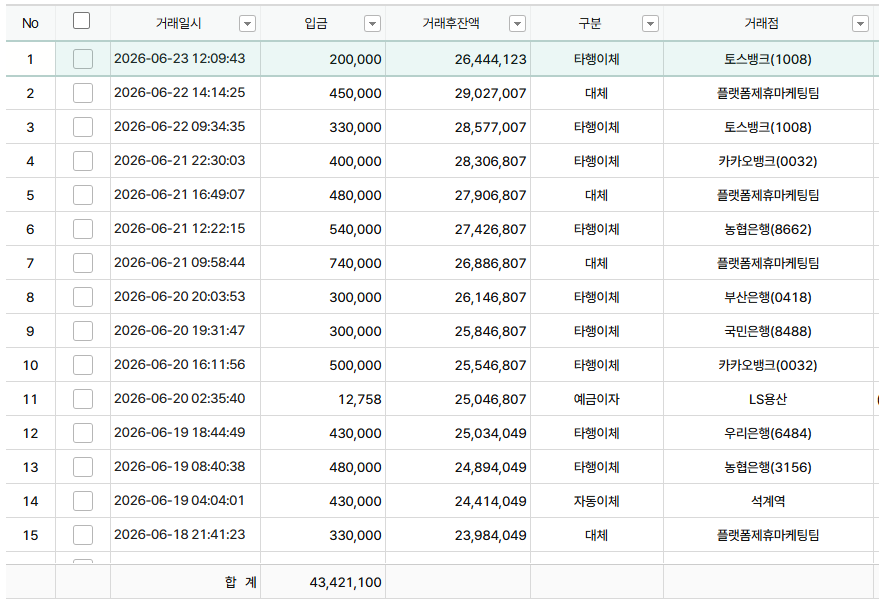Check the row 9 checkbox
Viewport: 879px width, 602px height.
[83, 331]
